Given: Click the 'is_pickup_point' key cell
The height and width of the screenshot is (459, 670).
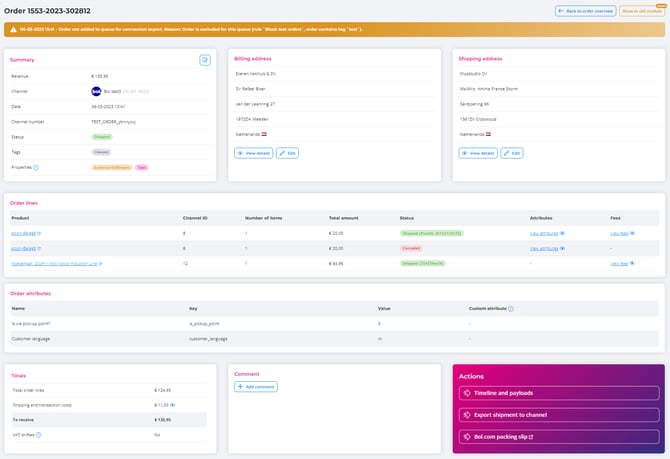Looking at the screenshot, I should click(204, 324).
